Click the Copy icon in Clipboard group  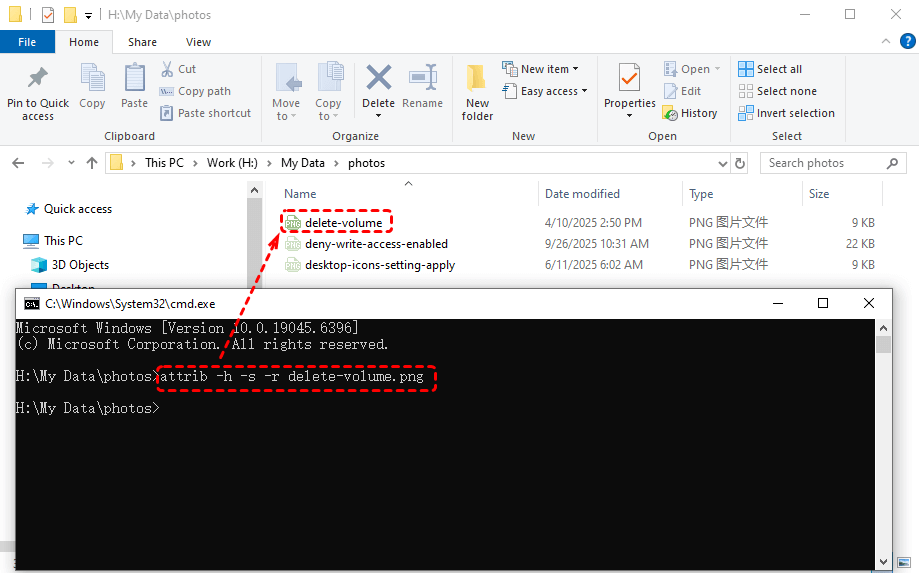coord(92,78)
